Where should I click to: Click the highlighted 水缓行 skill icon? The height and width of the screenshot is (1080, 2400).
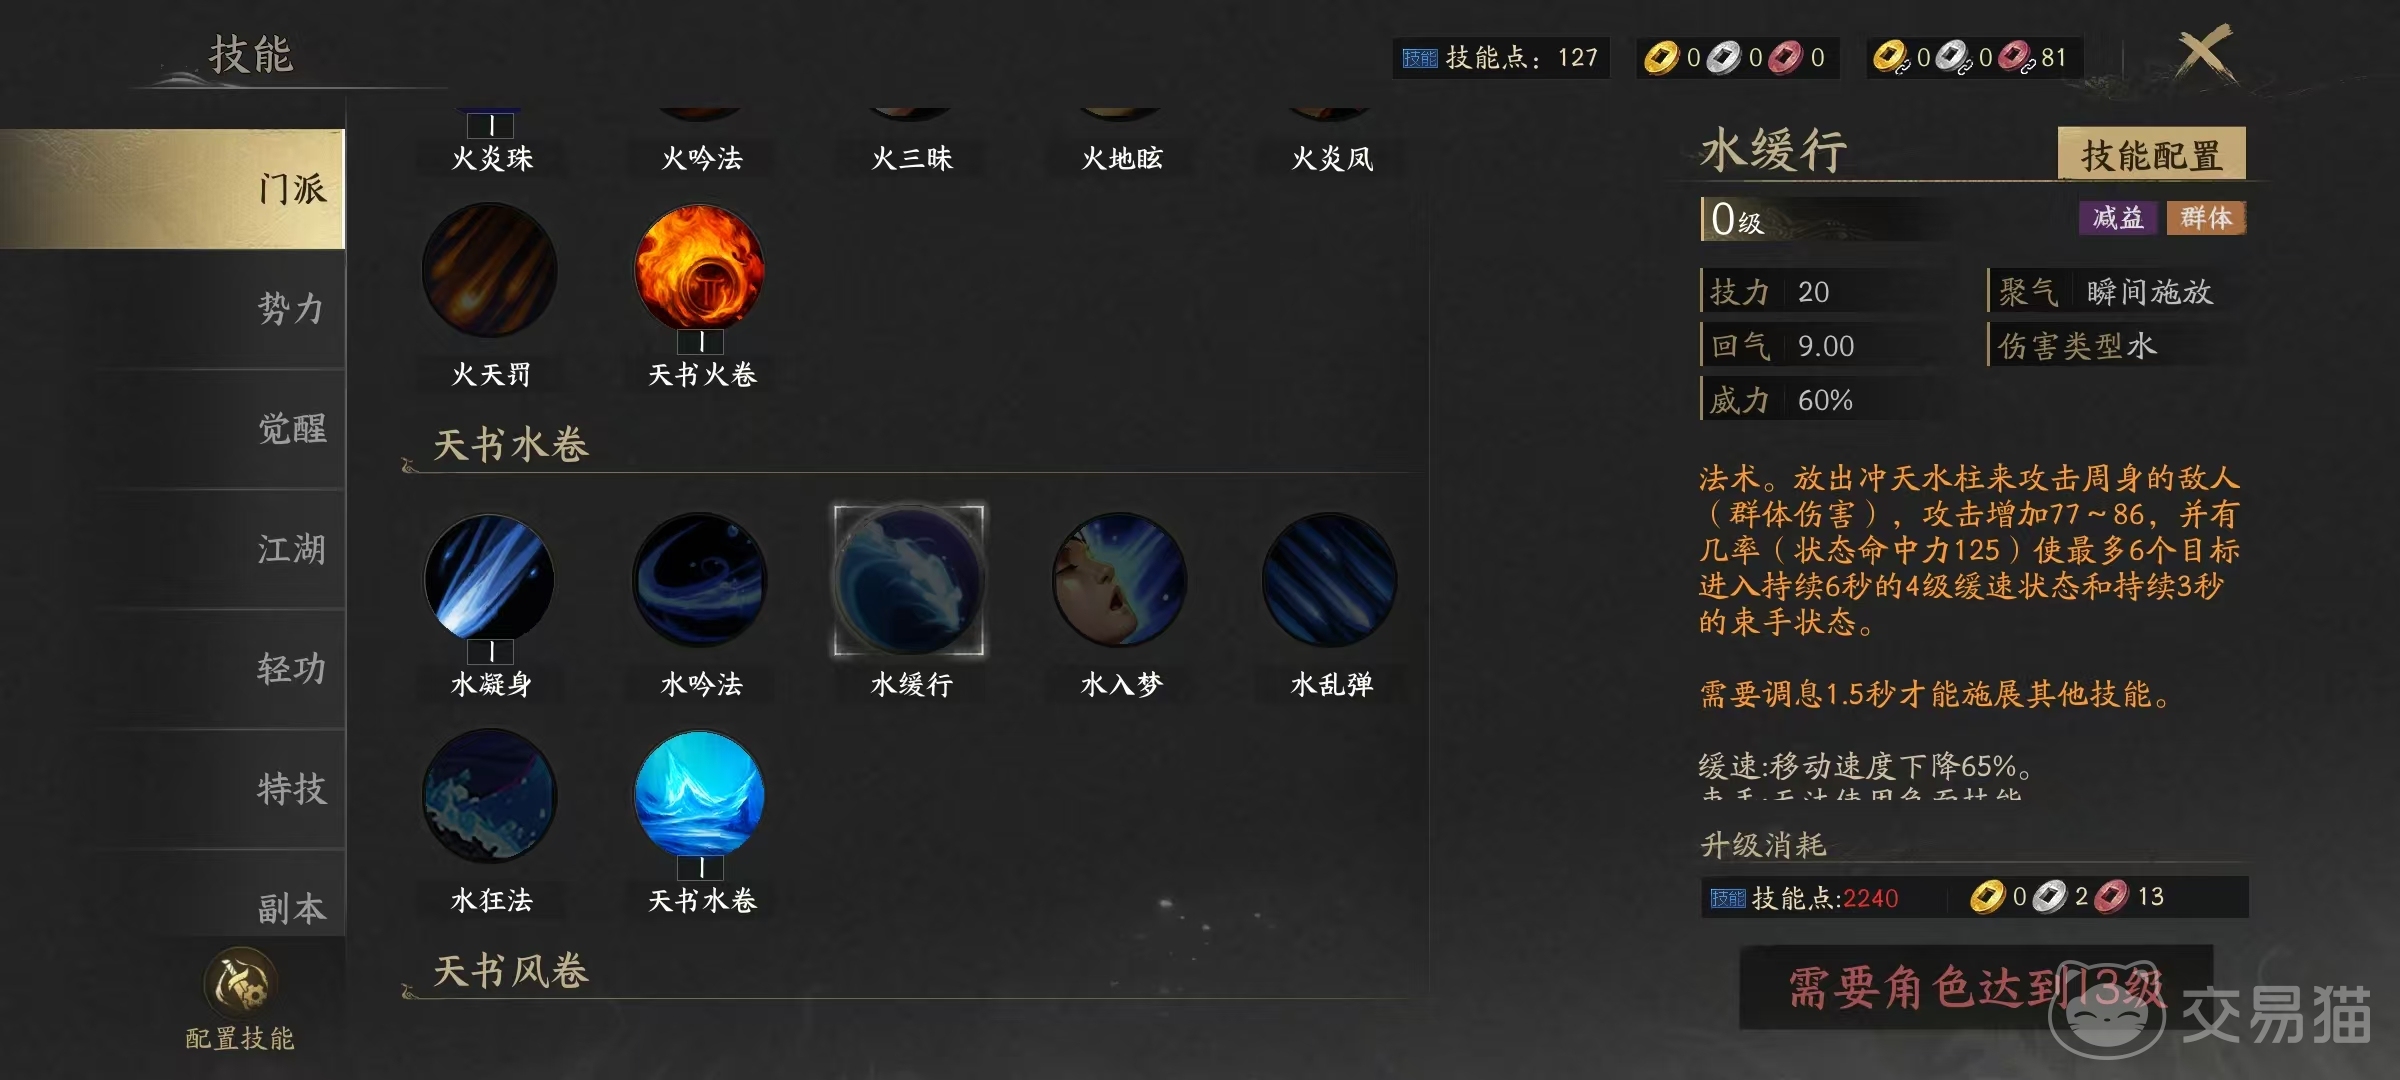click(x=909, y=580)
